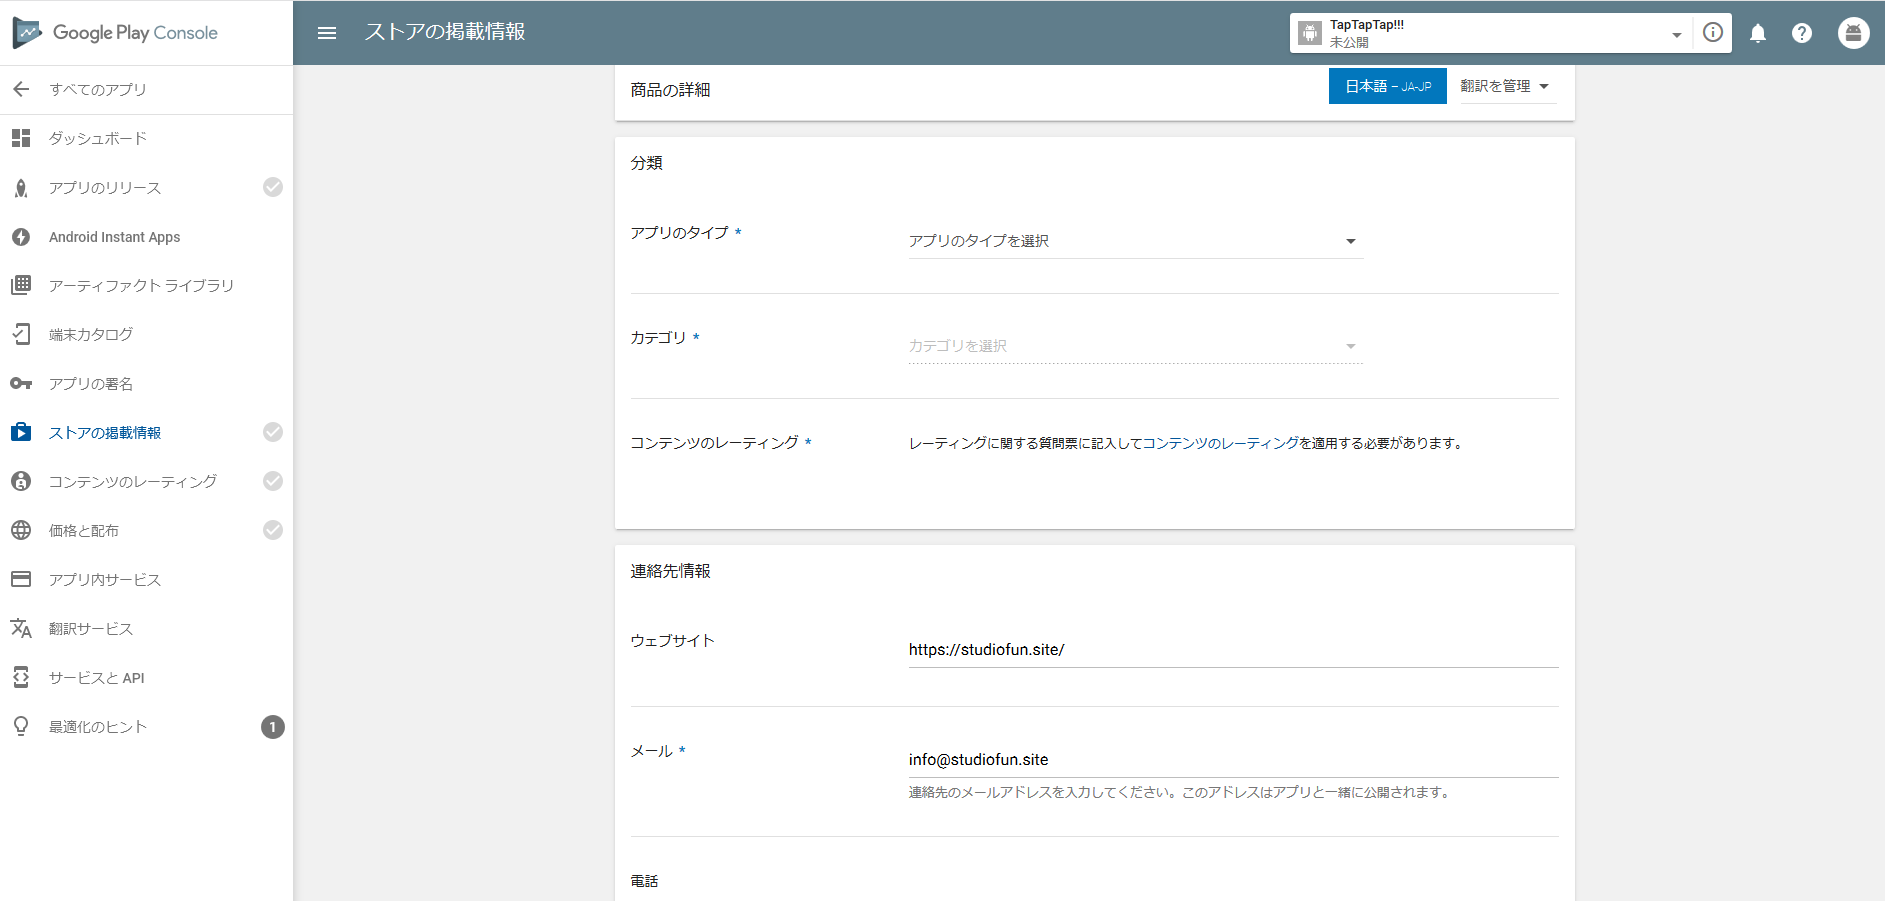Click the Android Instant Apps lightning icon
This screenshot has height=901, width=1885.
tap(21, 237)
